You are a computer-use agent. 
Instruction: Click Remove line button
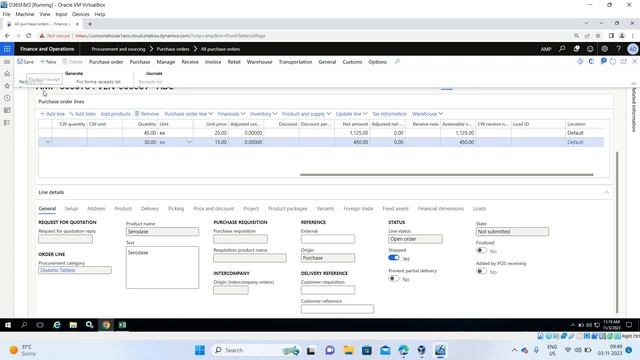[147, 114]
